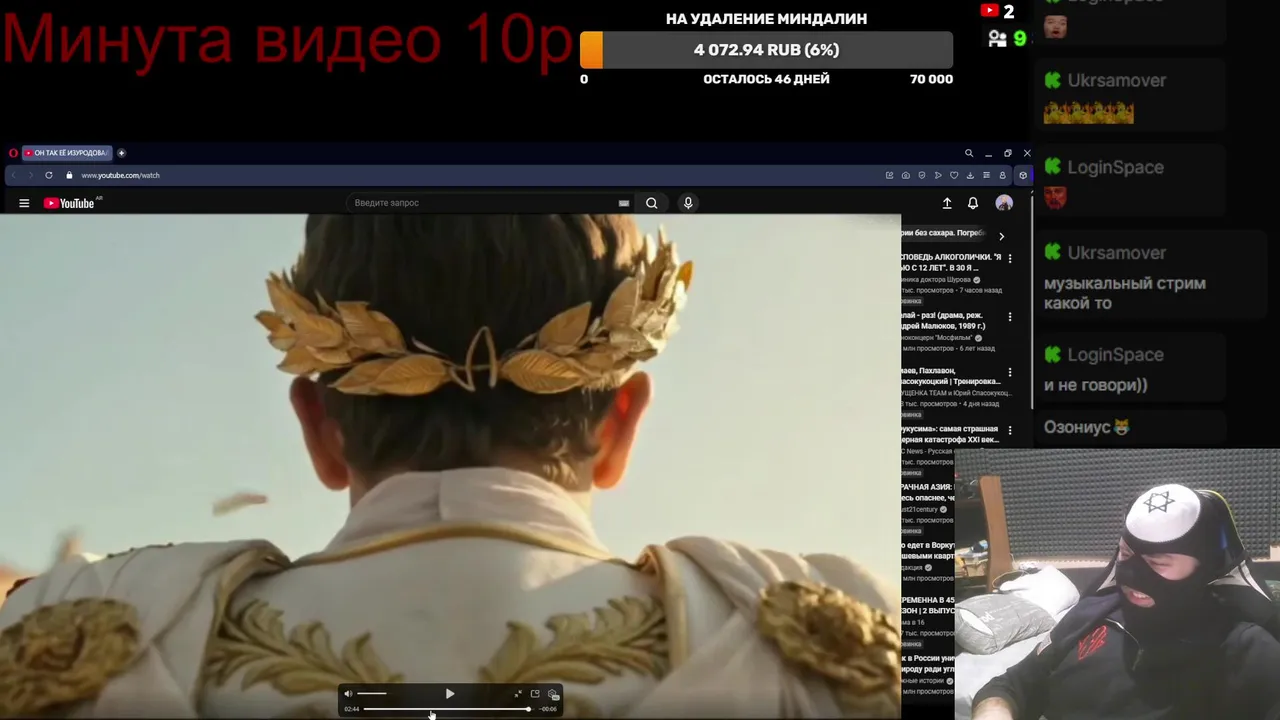This screenshot has height=720, width=1280.
Task: Click chat message 'Озониус'
Action: point(1087,427)
